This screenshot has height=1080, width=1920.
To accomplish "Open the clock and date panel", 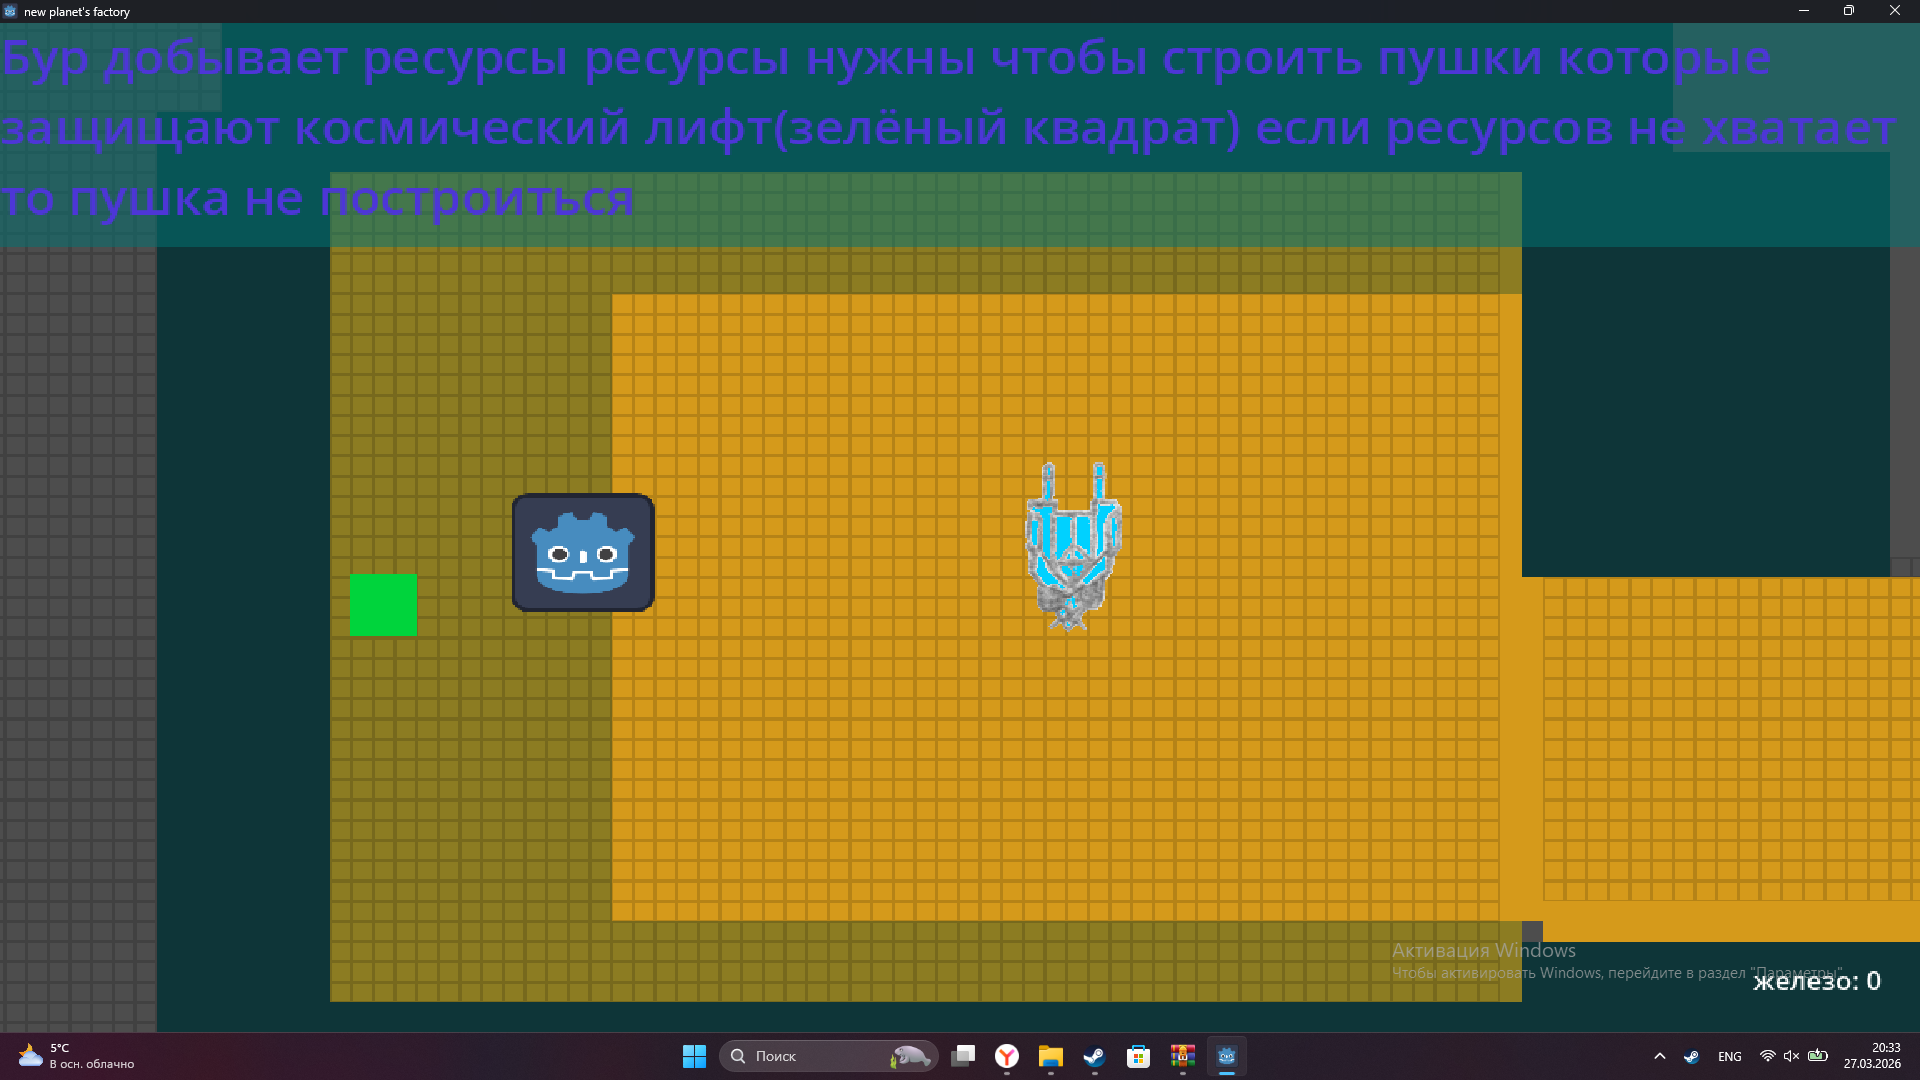I will [x=1872, y=1056].
